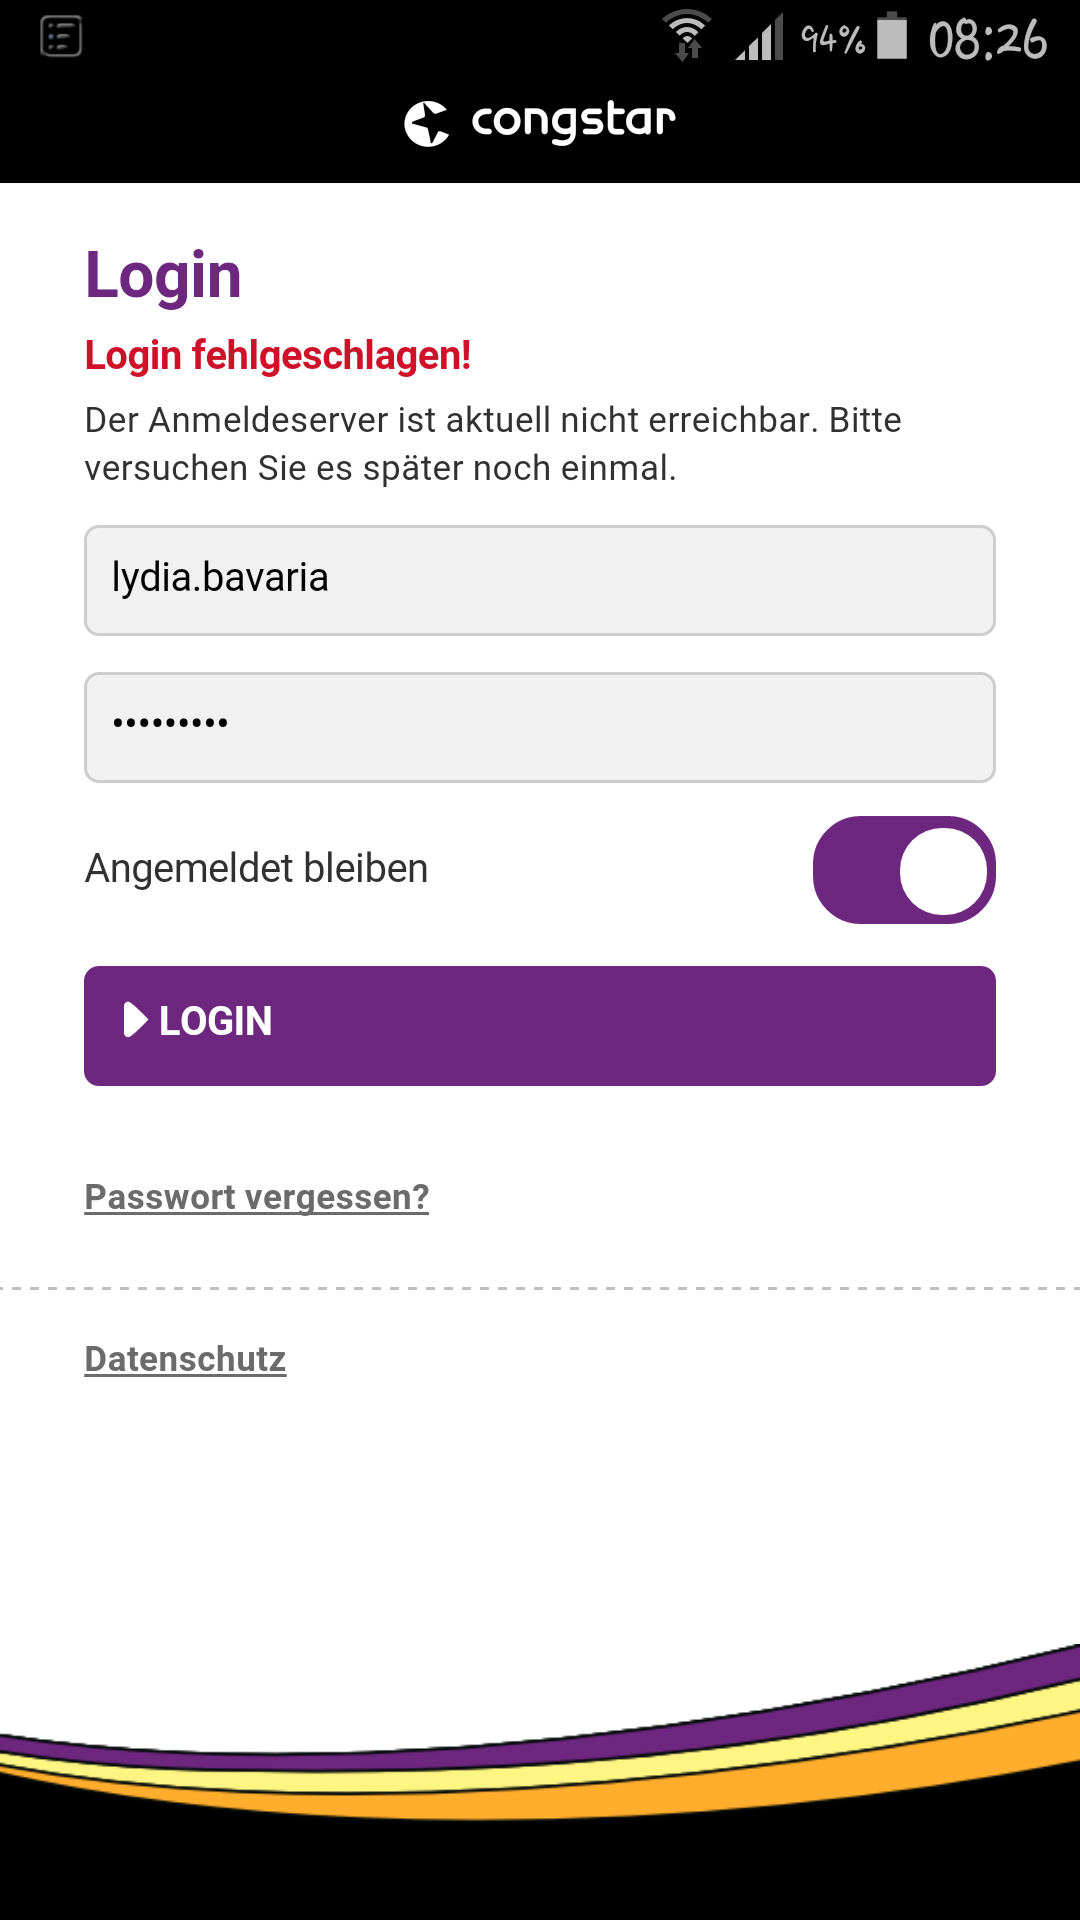Tap the Angemeldet bleiben label text
This screenshot has height=1920, width=1080.
pyautogui.click(x=257, y=868)
